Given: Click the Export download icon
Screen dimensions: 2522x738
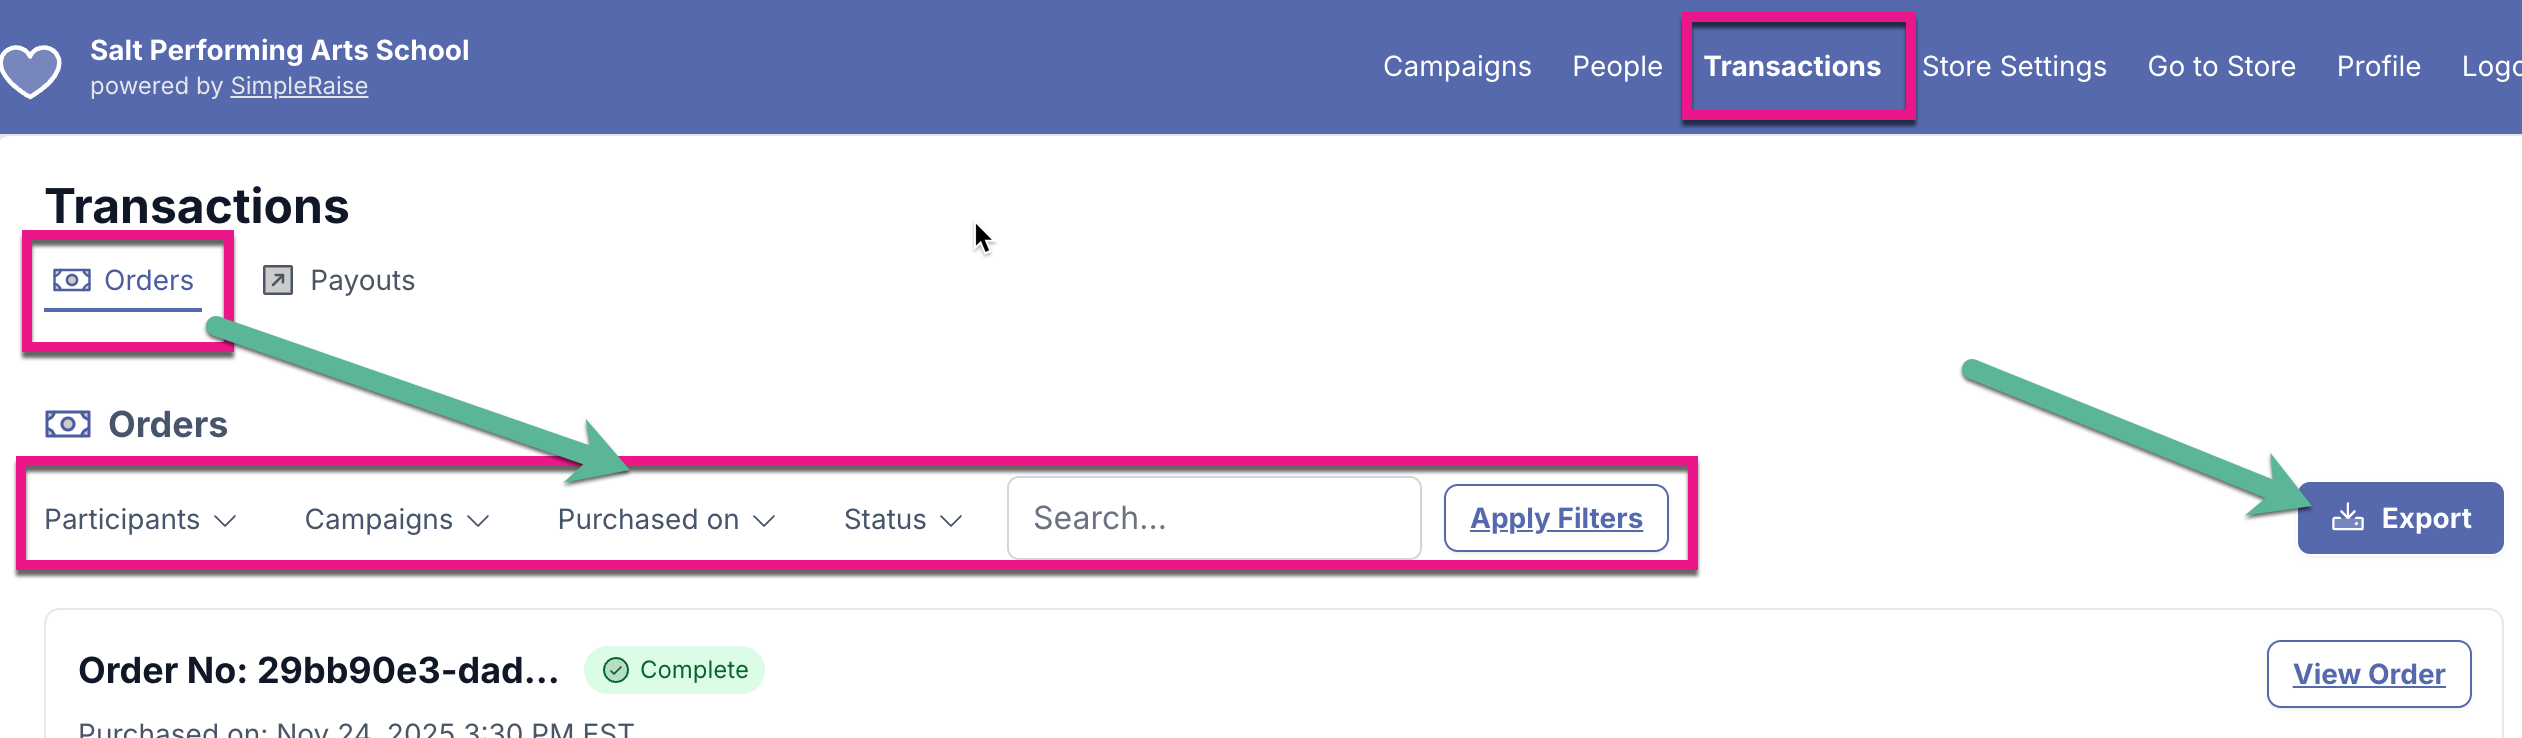Looking at the screenshot, I should (2347, 518).
